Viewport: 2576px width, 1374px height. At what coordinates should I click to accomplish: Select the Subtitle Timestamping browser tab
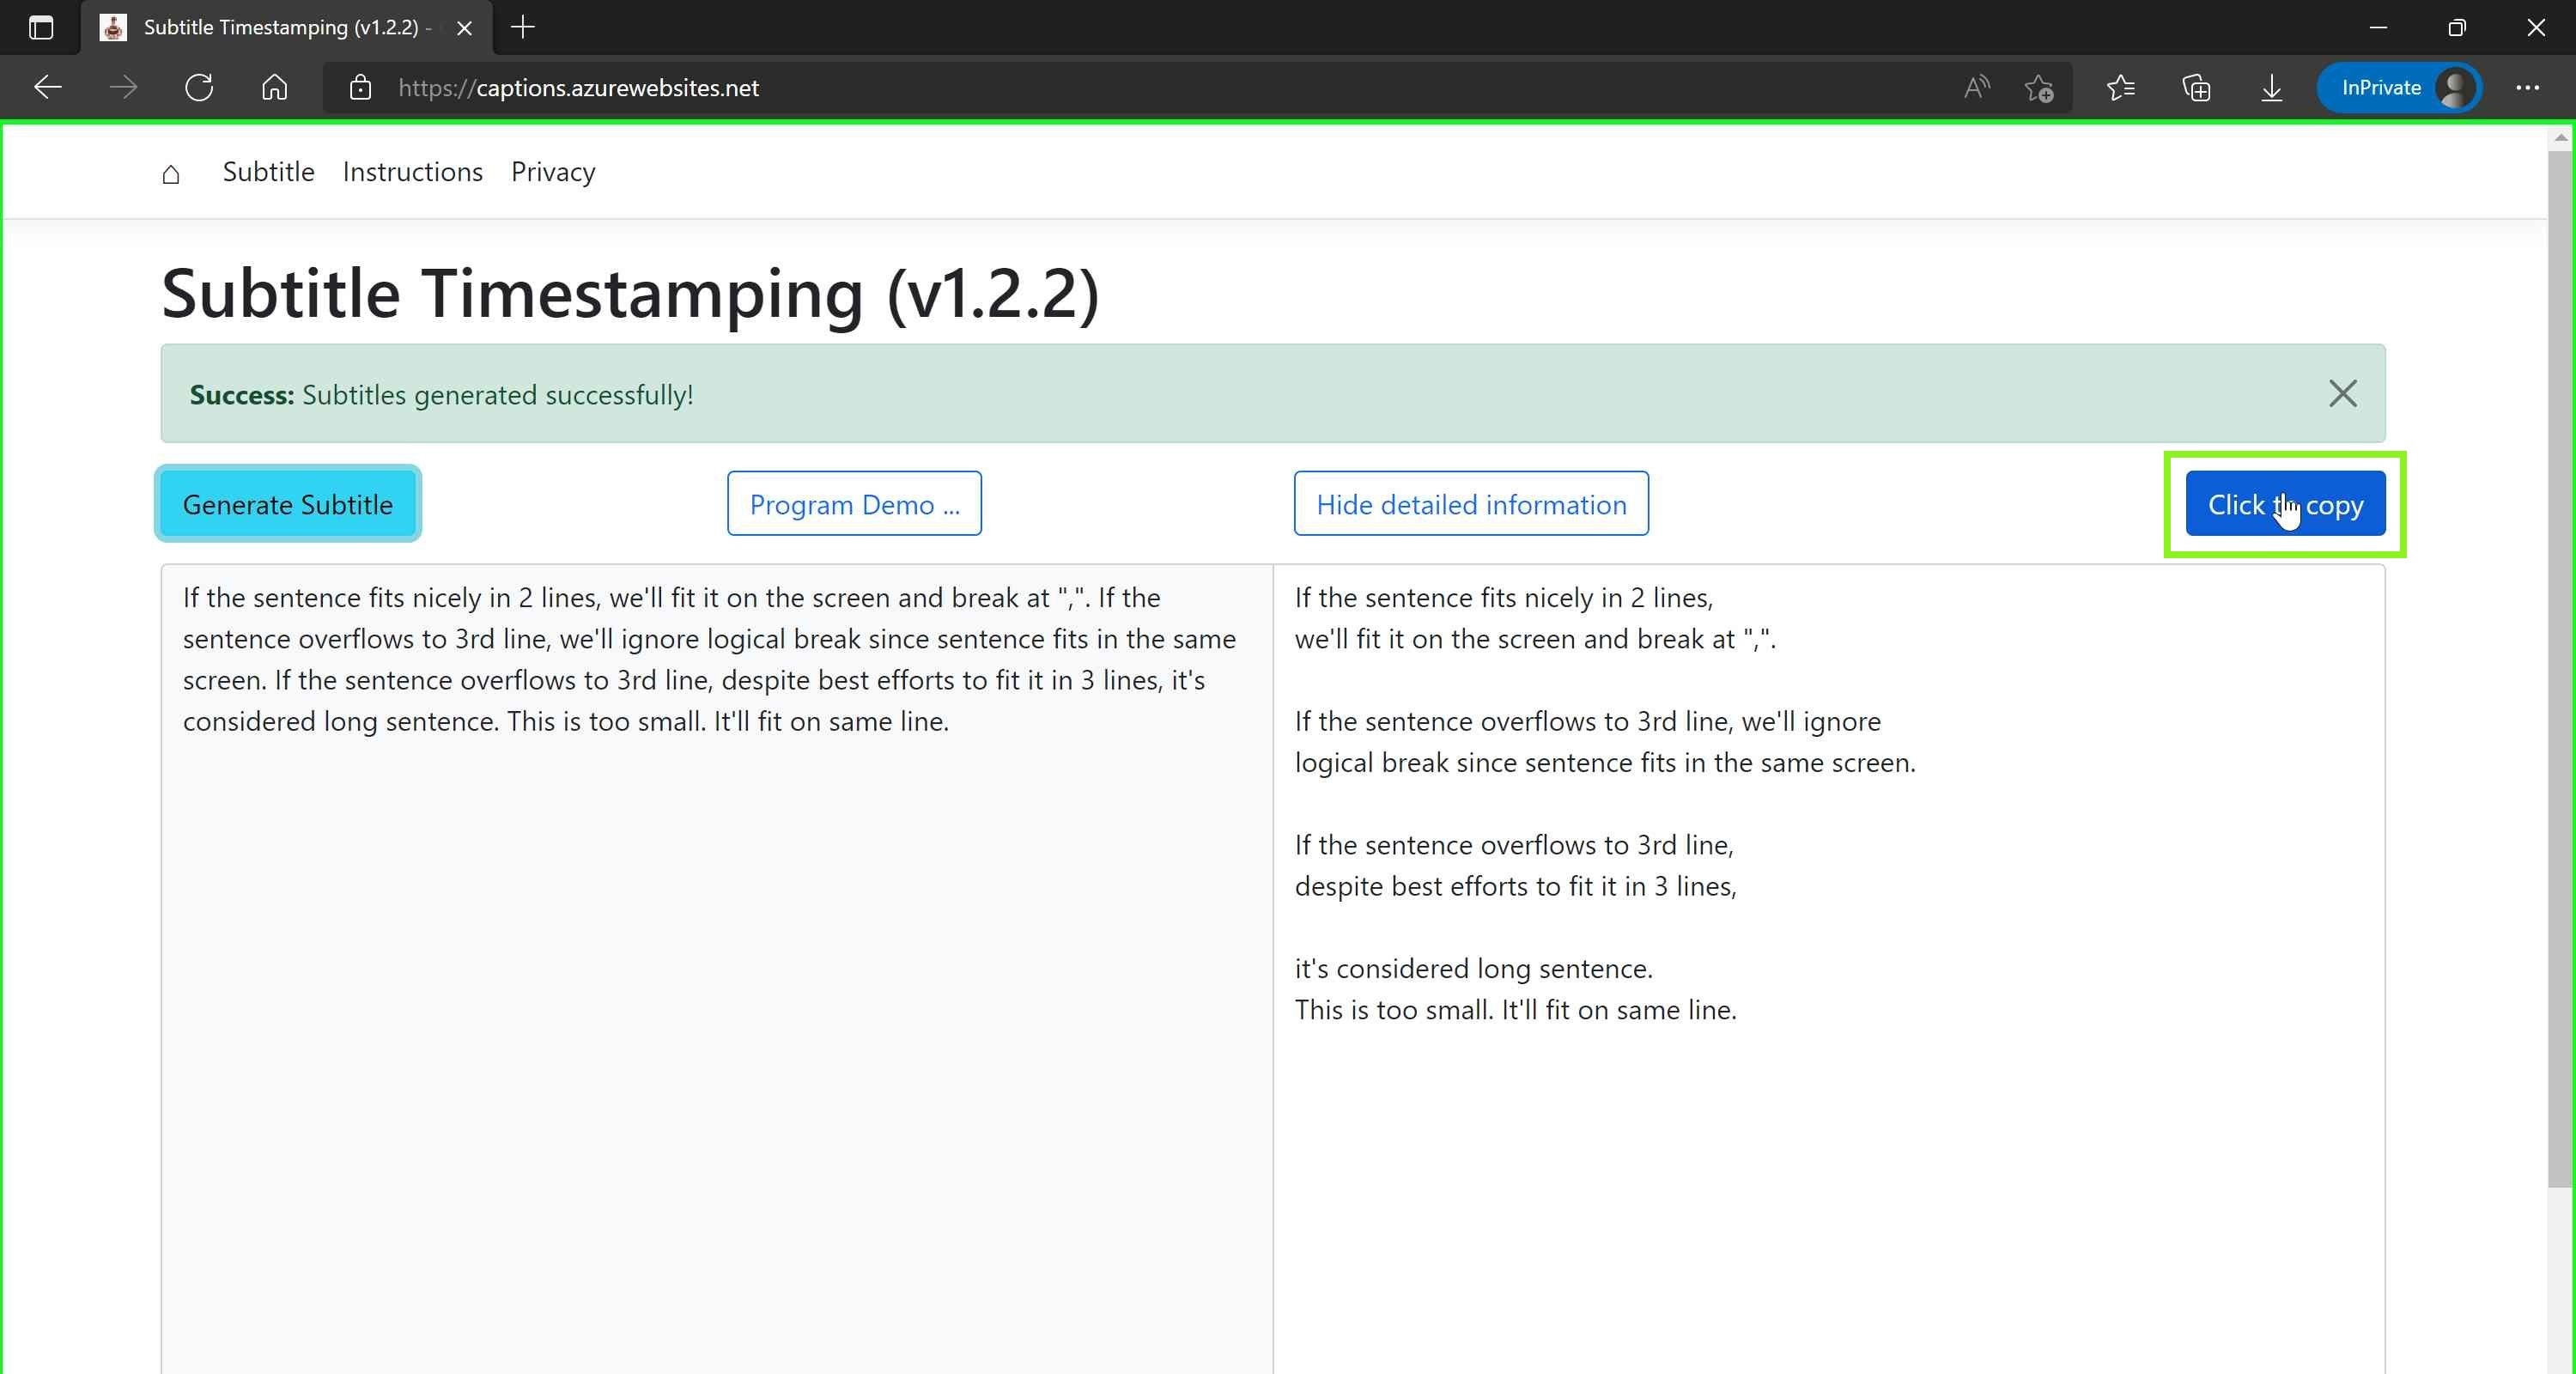(286, 27)
